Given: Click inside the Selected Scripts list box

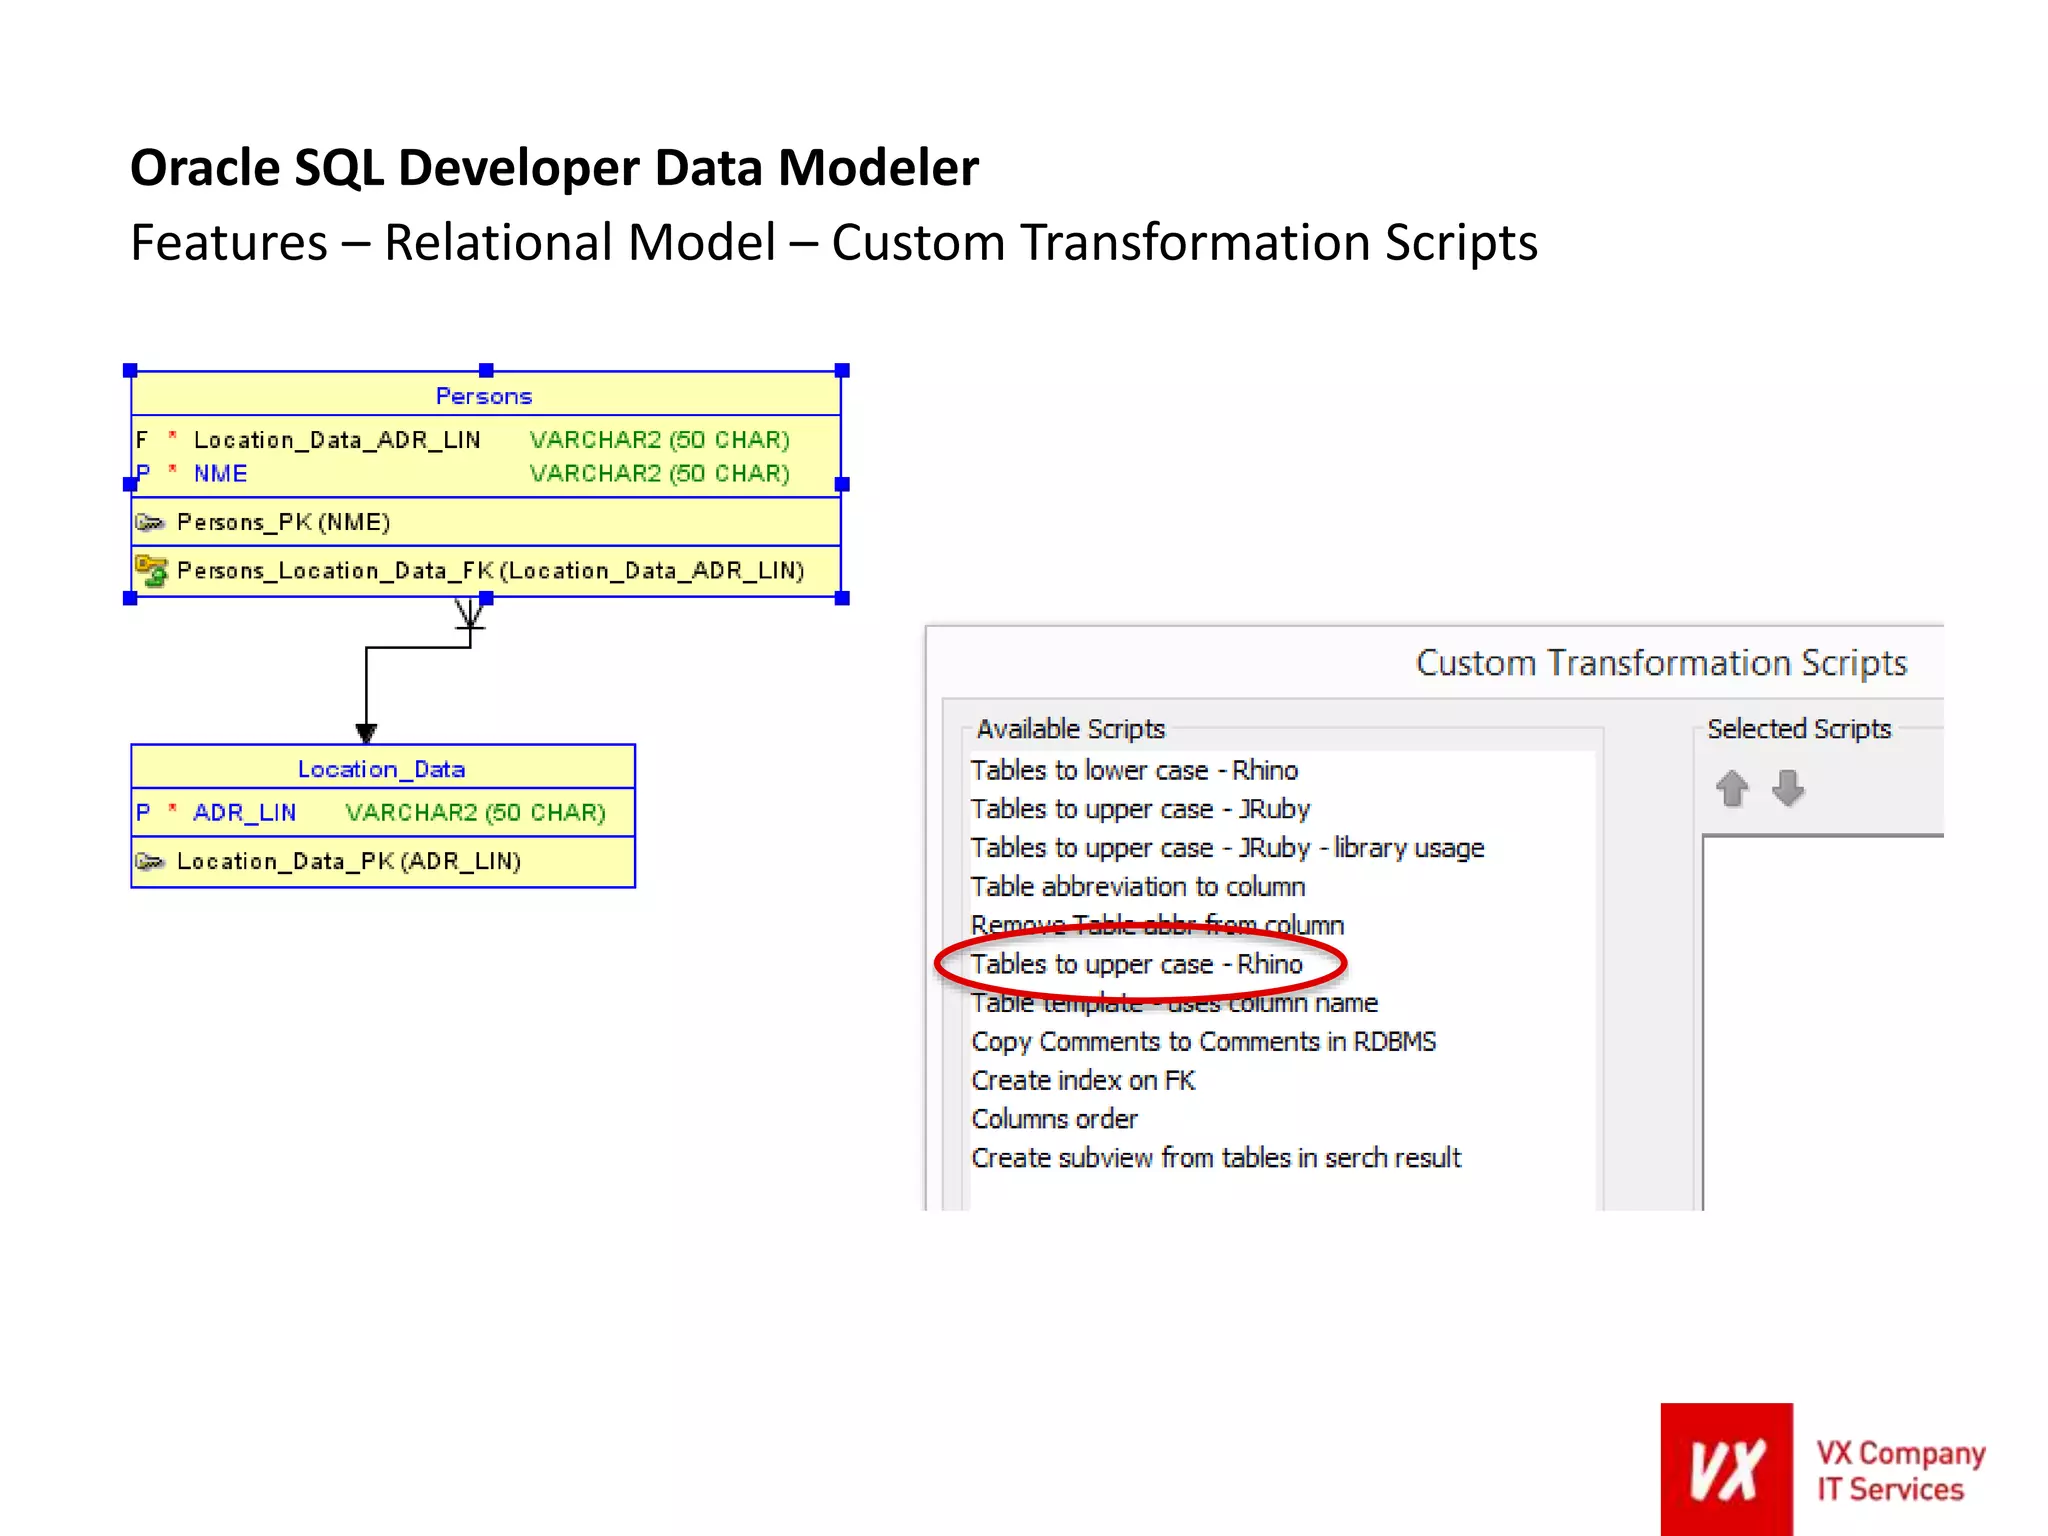Looking at the screenshot, I should (x=1823, y=1022).
